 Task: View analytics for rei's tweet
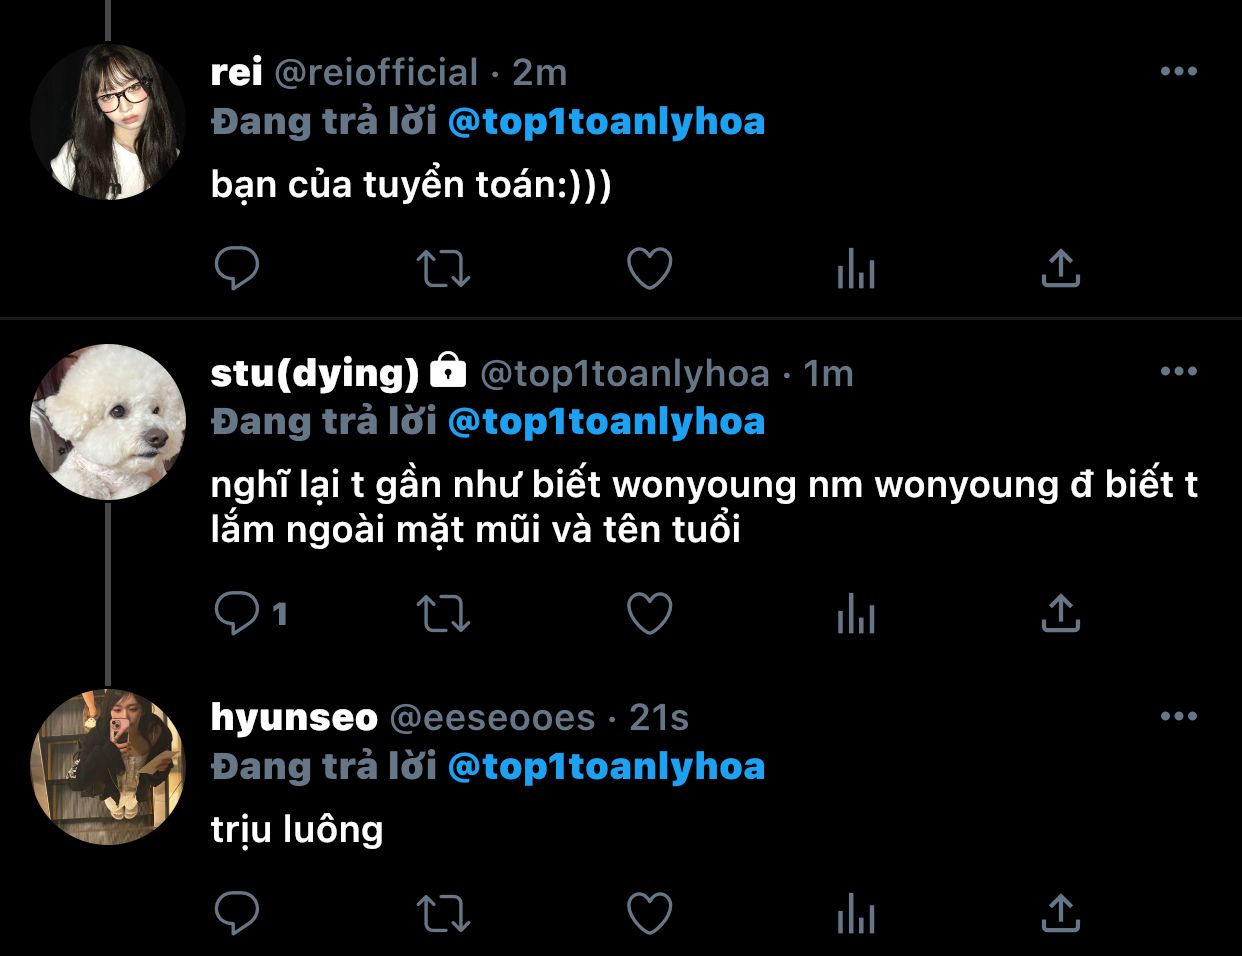[x=856, y=268]
